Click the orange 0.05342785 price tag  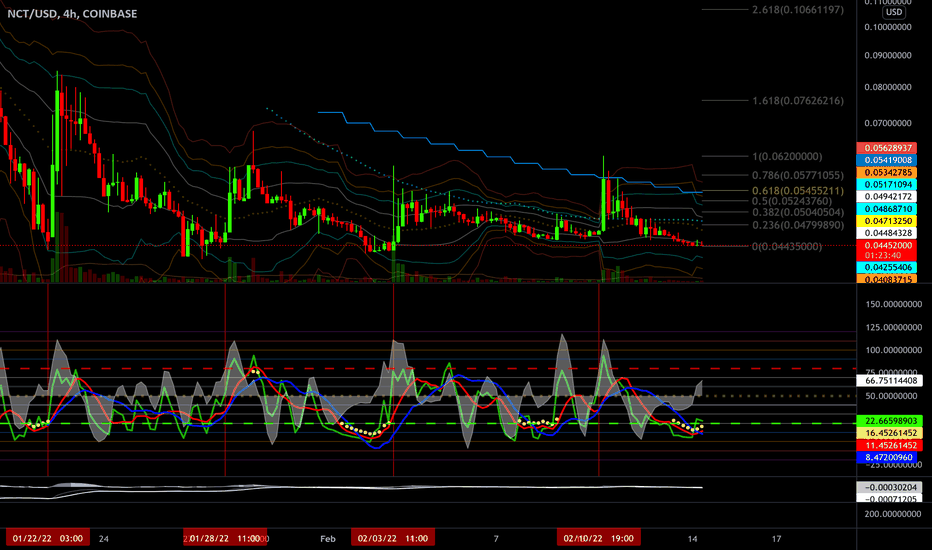pos(886,172)
